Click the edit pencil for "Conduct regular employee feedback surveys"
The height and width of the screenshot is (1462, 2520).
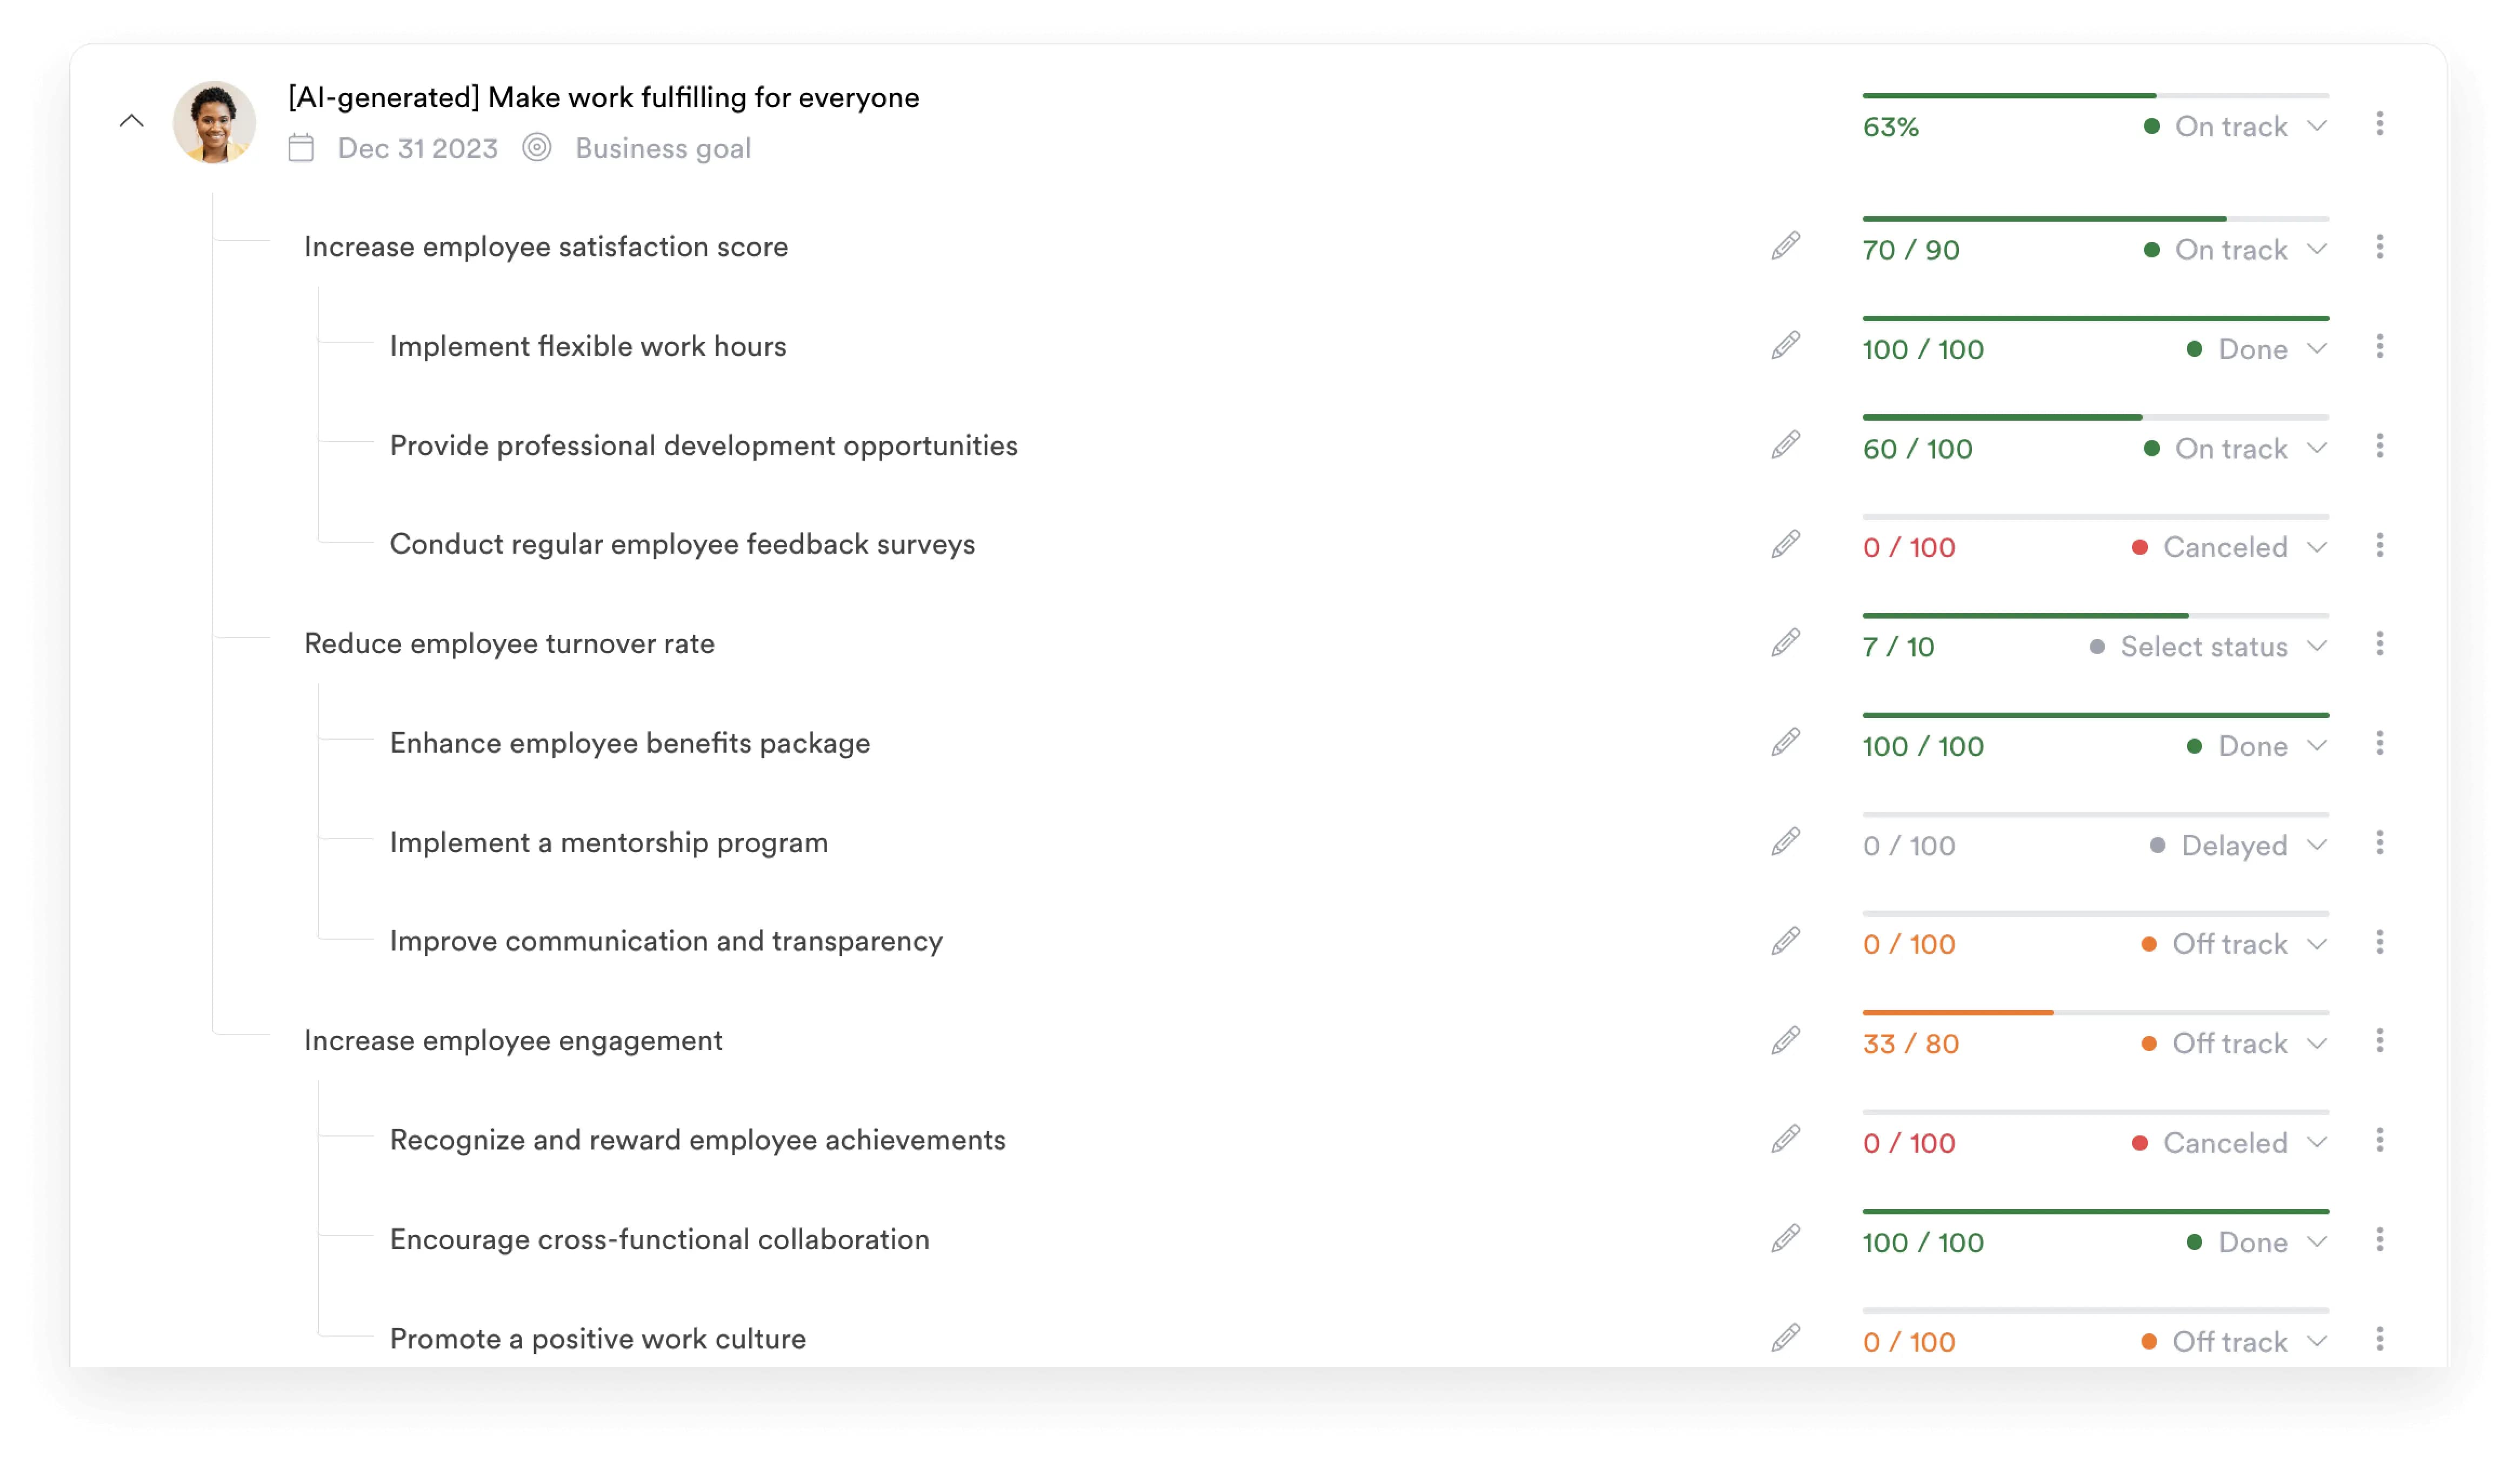pyautogui.click(x=1786, y=545)
